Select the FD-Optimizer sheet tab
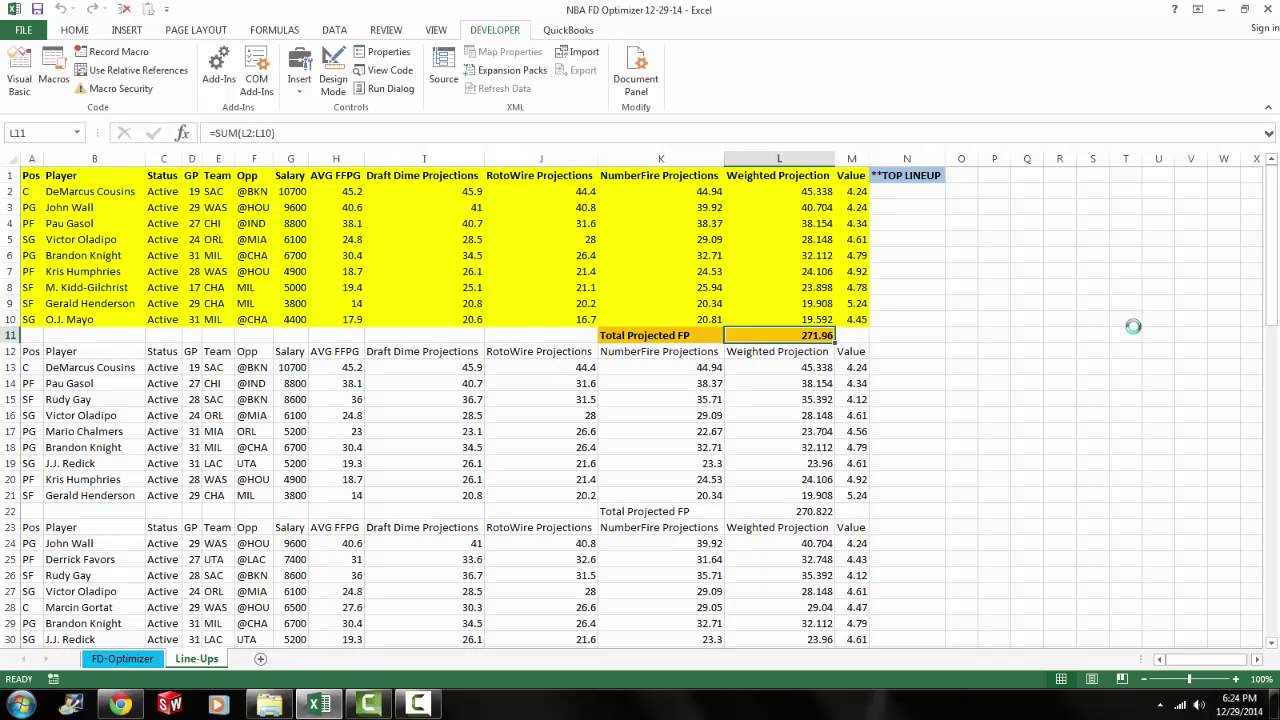The width and height of the screenshot is (1280, 720). [122, 659]
